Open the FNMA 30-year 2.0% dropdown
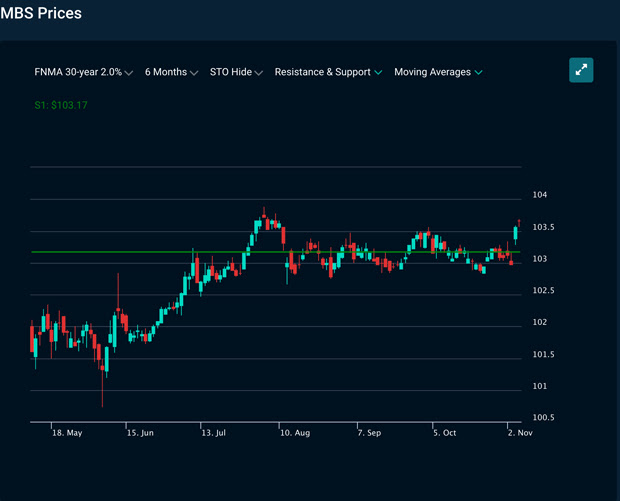This screenshot has height=501, width=620. tap(83, 72)
